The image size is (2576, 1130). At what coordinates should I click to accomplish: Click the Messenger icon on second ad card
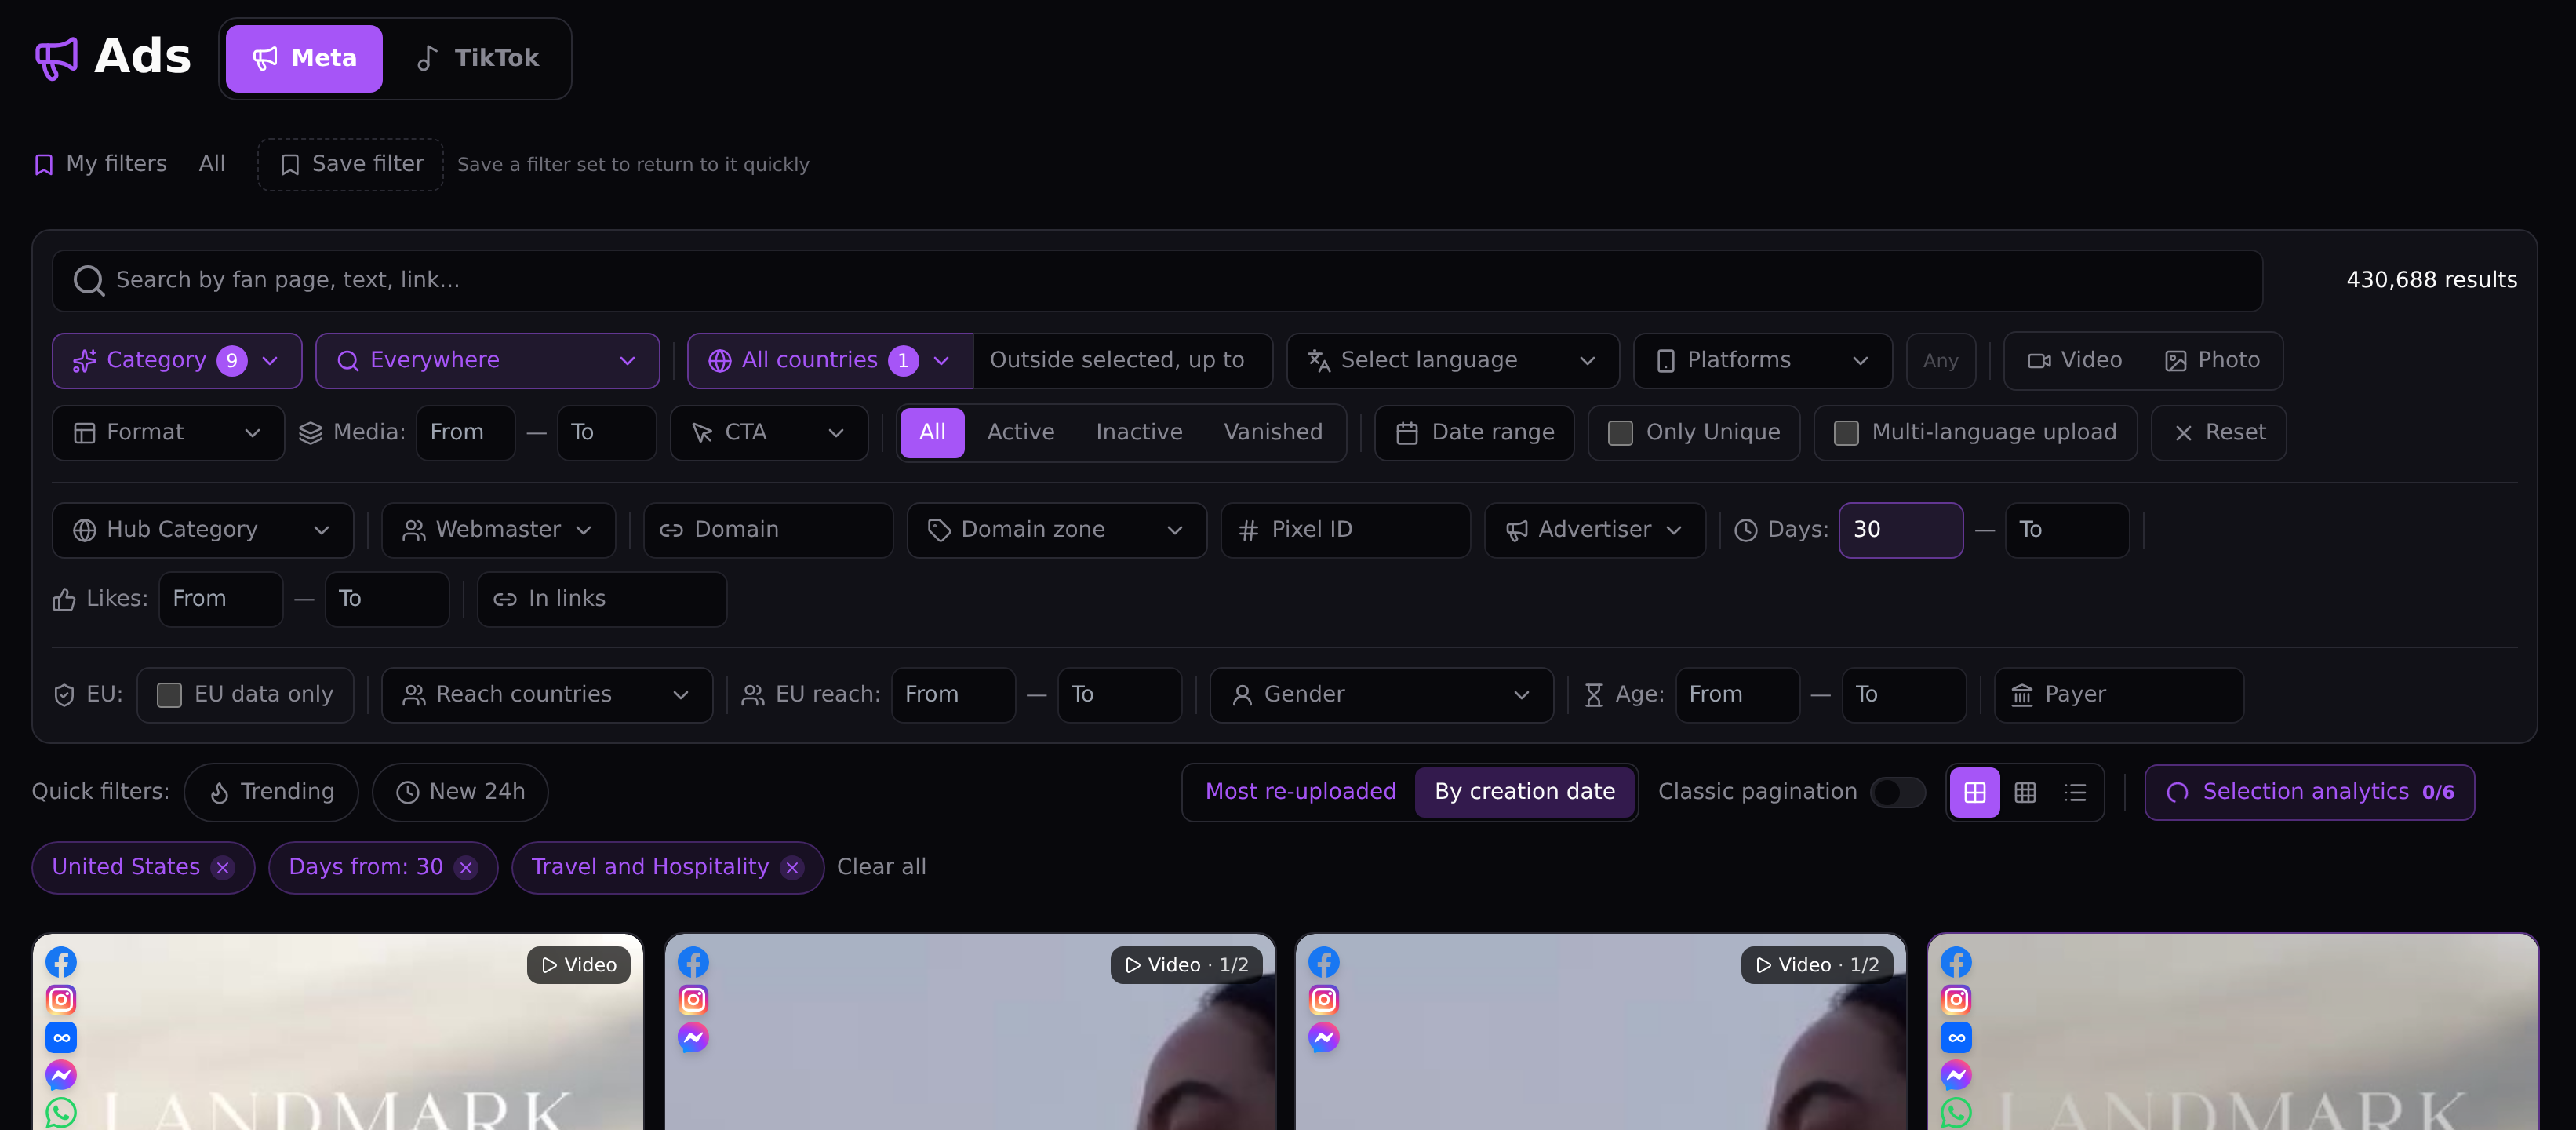(x=693, y=1038)
